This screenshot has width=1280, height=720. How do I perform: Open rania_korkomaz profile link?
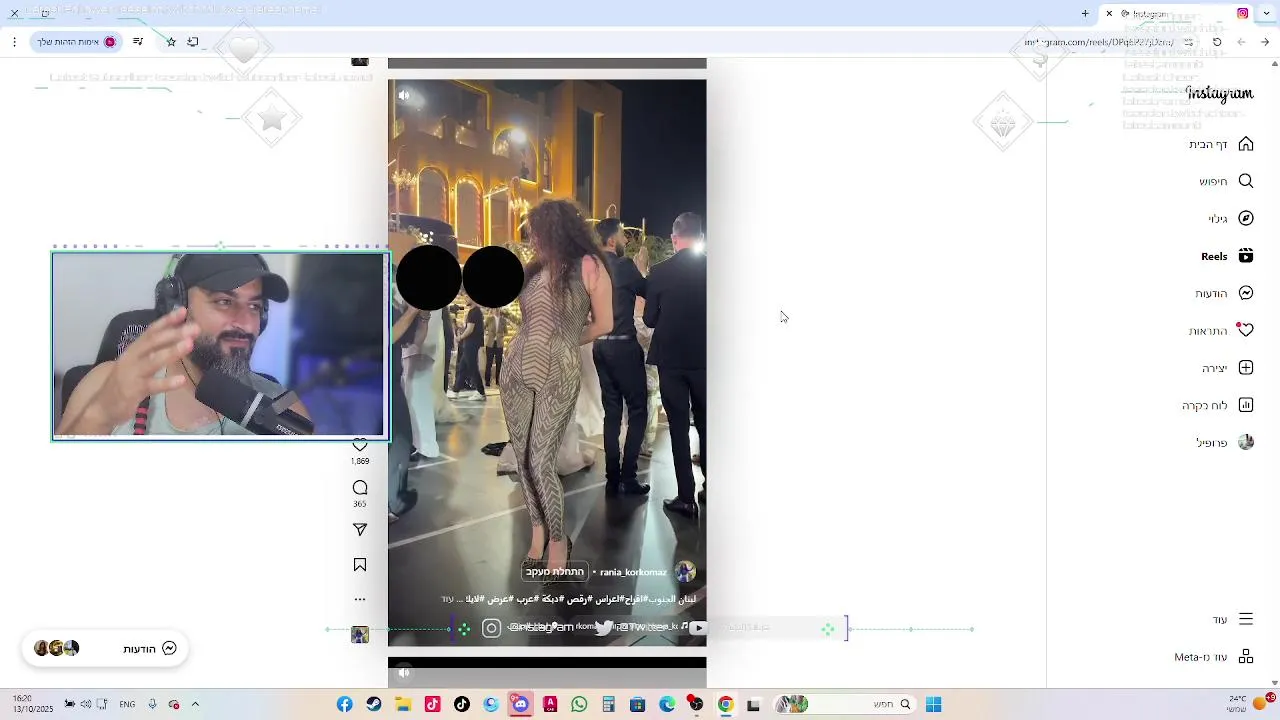[x=633, y=572]
